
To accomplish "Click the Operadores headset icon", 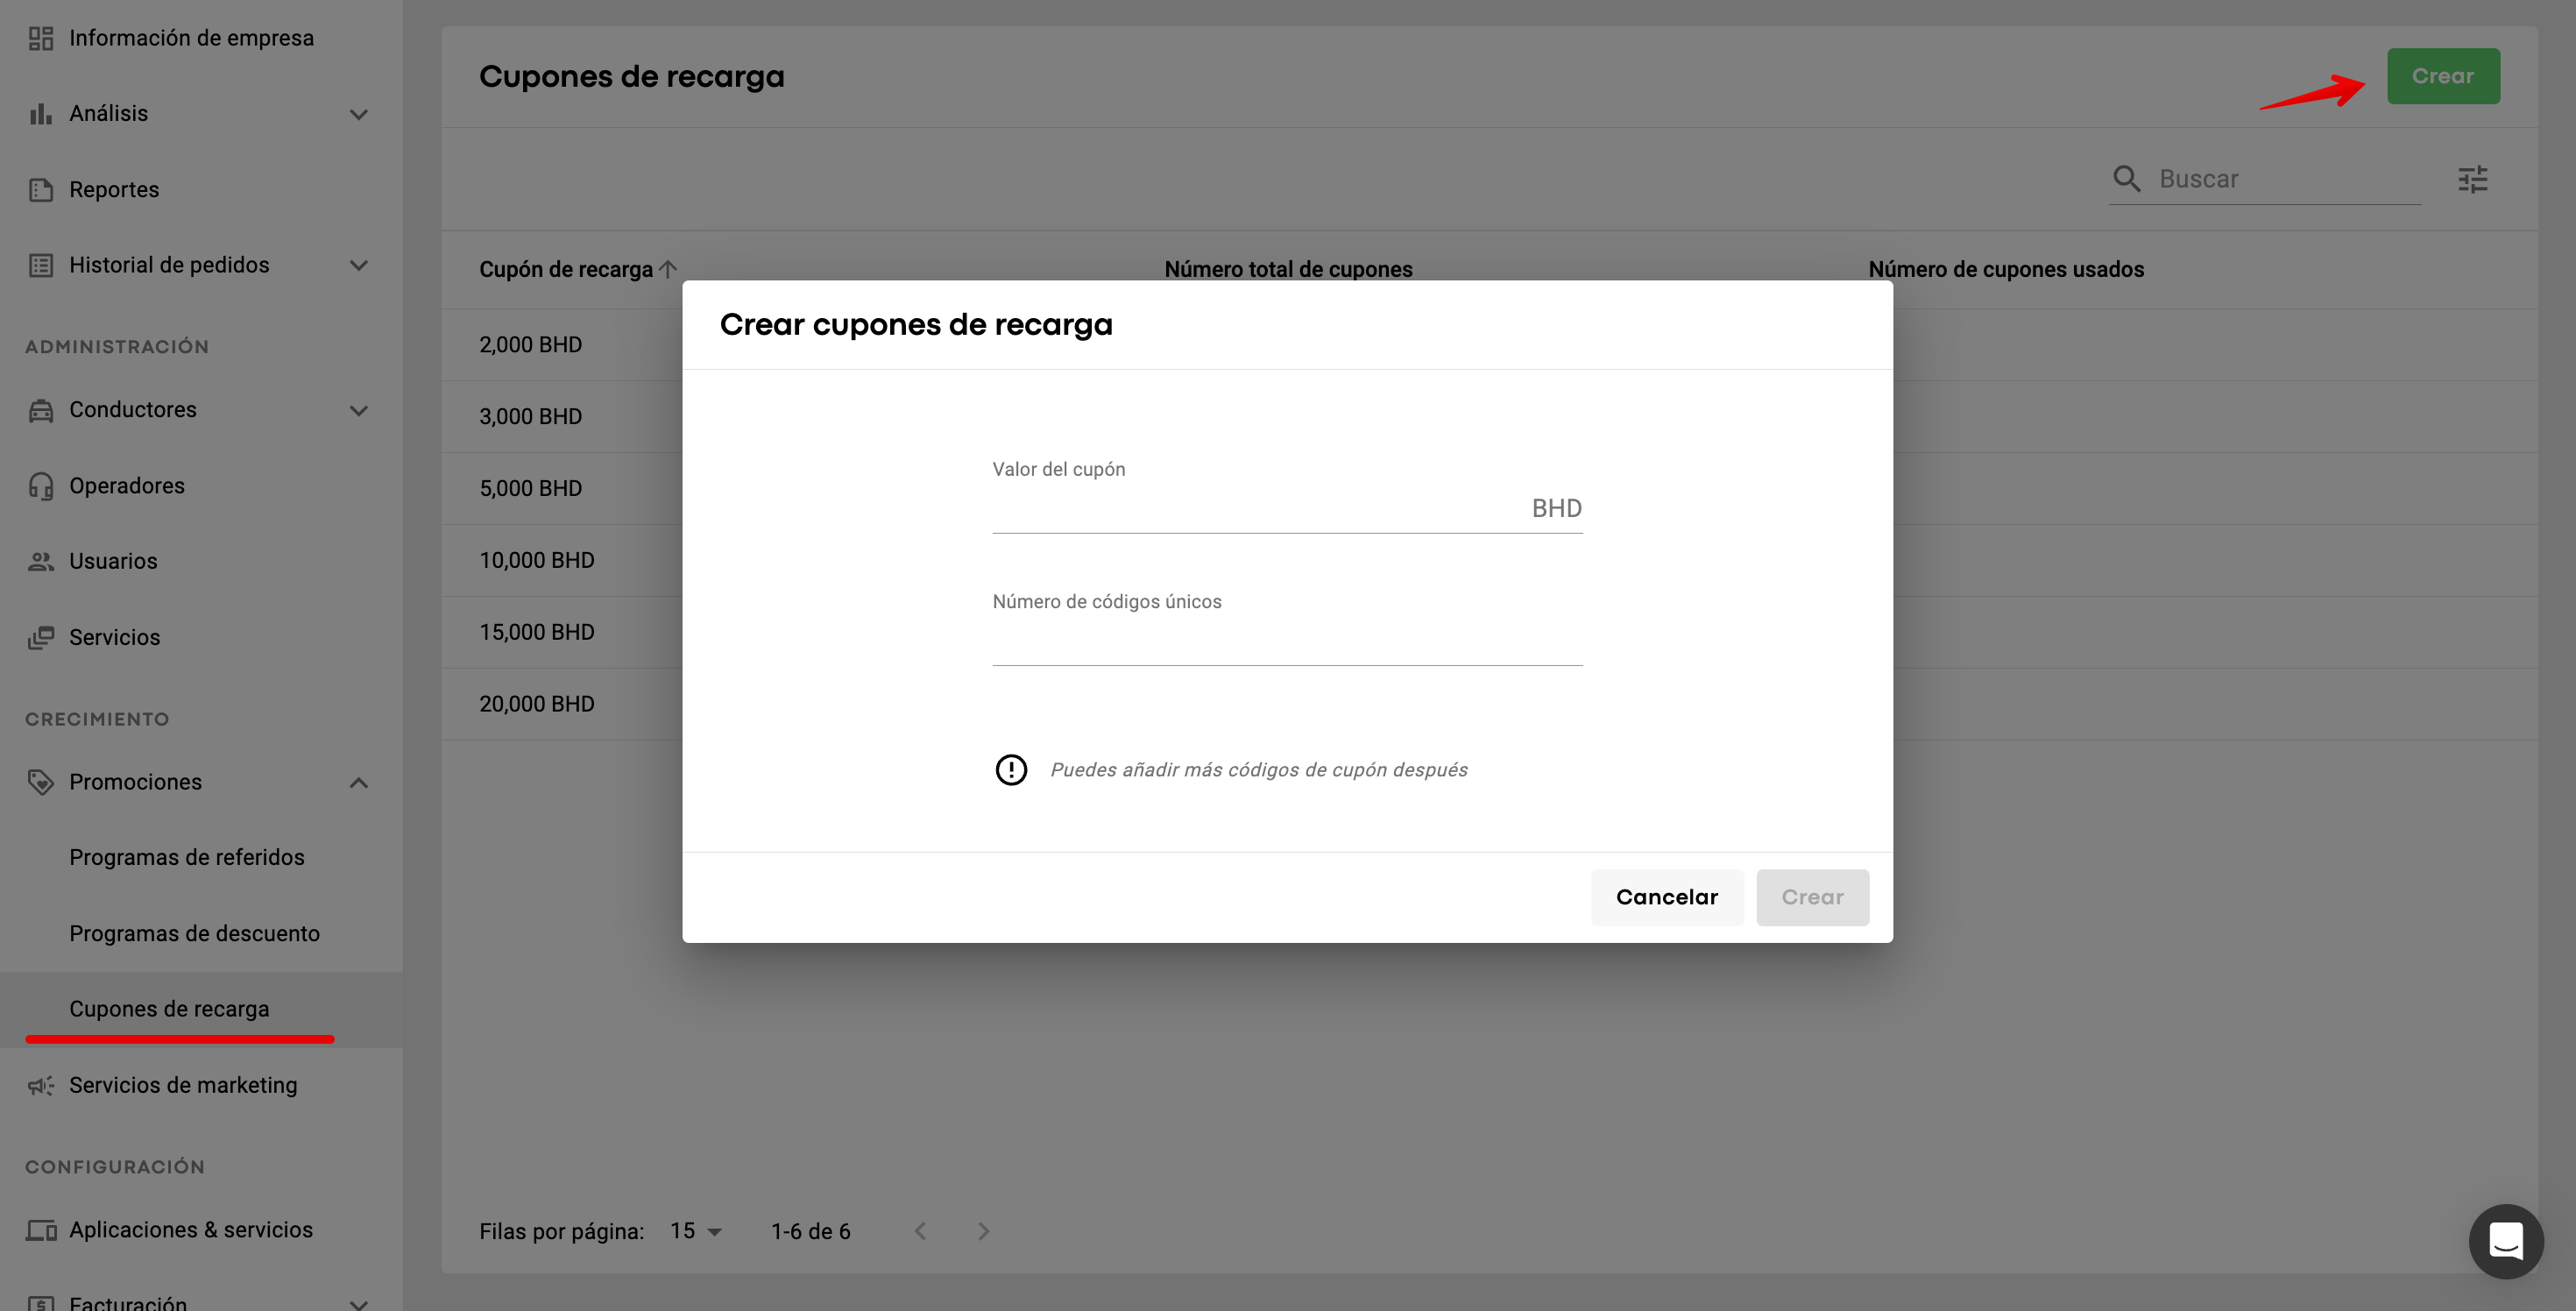I will (x=41, y=486).
